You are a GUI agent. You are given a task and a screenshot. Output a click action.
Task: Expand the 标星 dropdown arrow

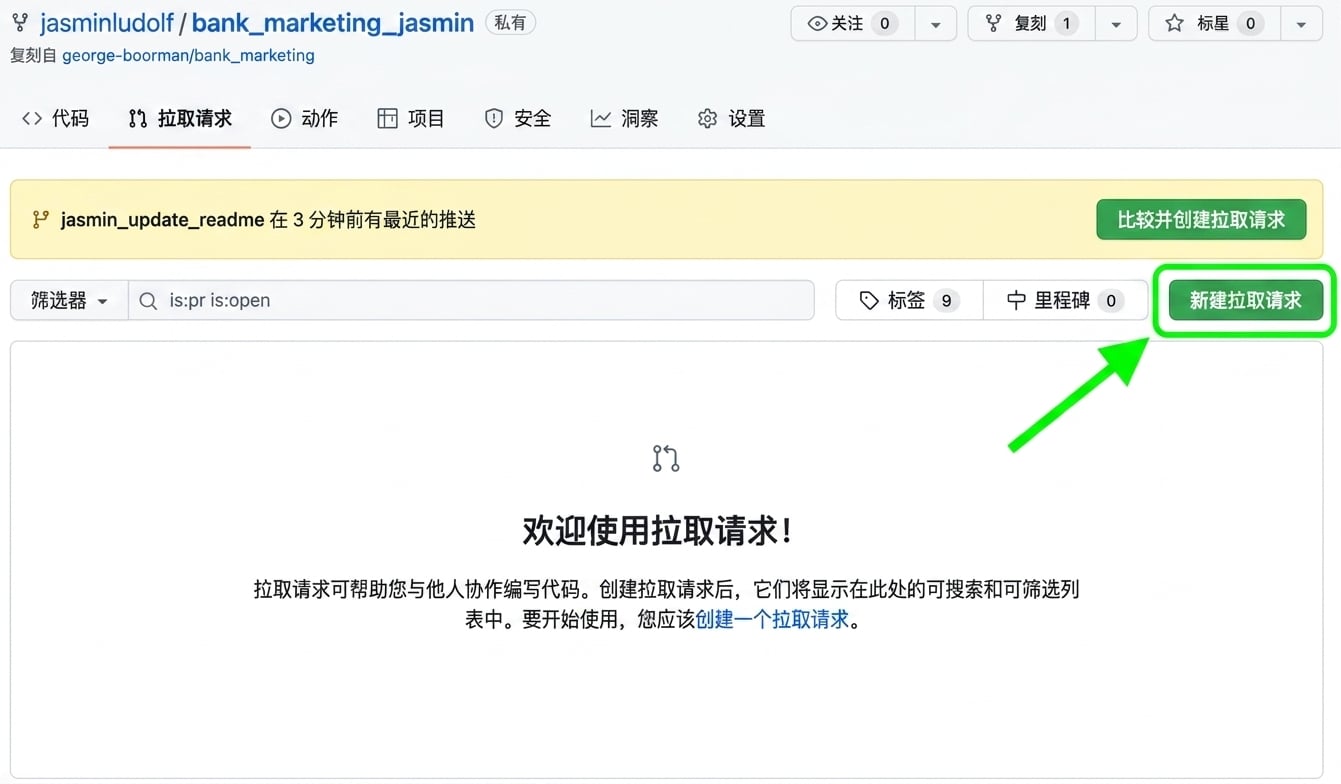1300,24
